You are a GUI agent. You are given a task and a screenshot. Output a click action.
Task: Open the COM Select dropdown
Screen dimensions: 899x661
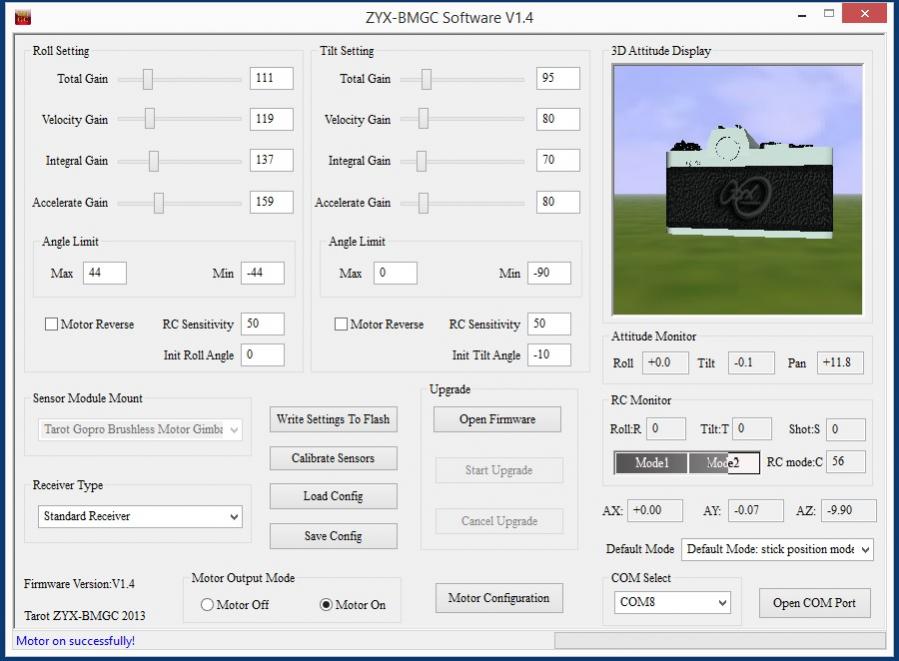672,603
